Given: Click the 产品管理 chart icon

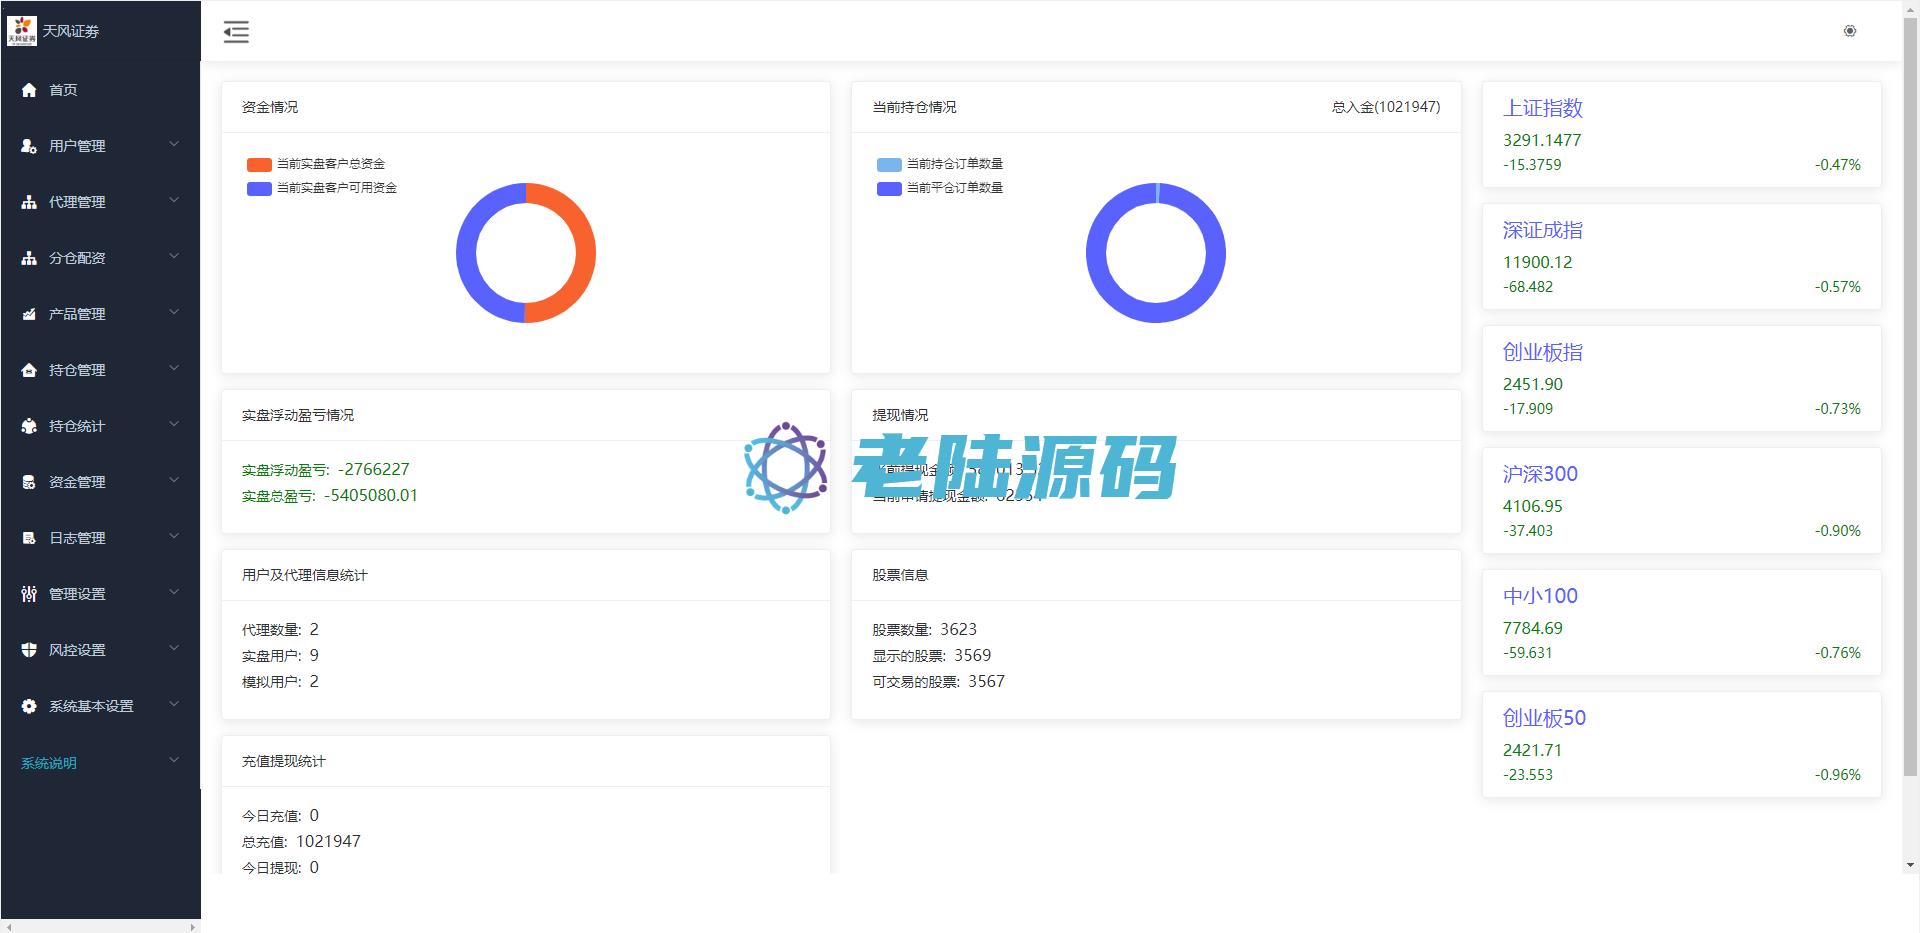Looking at the screenshot, I should (29, 314).
